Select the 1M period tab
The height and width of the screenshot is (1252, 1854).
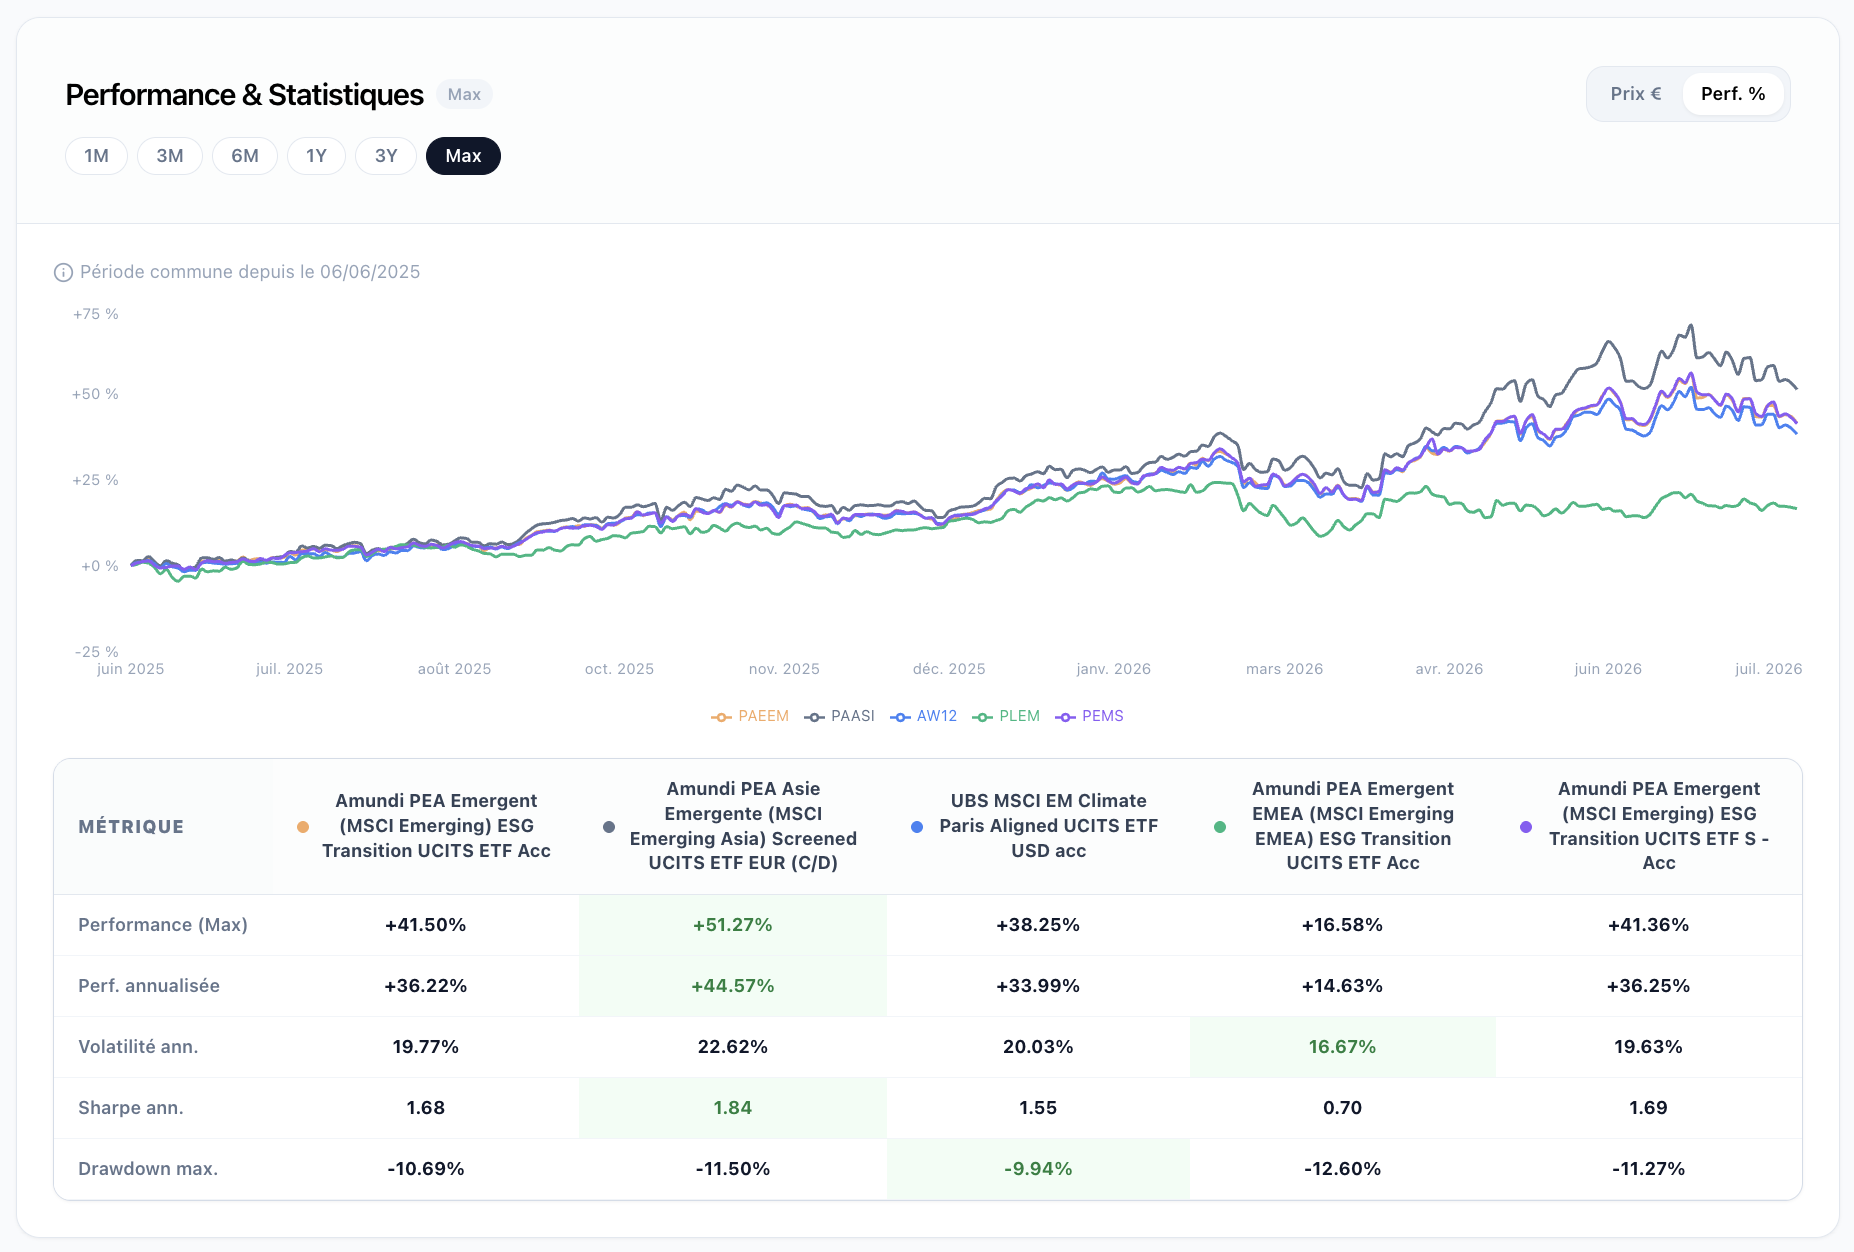[x=96, y=156]
